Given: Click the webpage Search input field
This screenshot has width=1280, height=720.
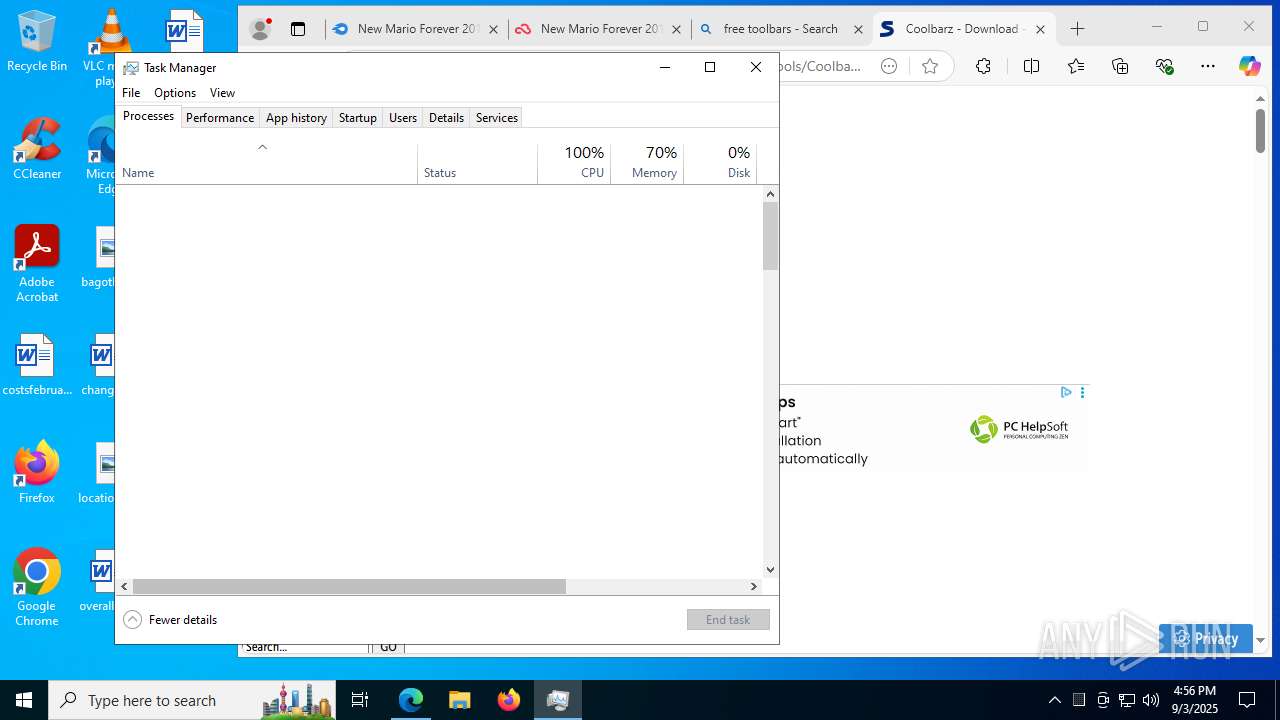Looking at the screenshot, I should 304,647.
